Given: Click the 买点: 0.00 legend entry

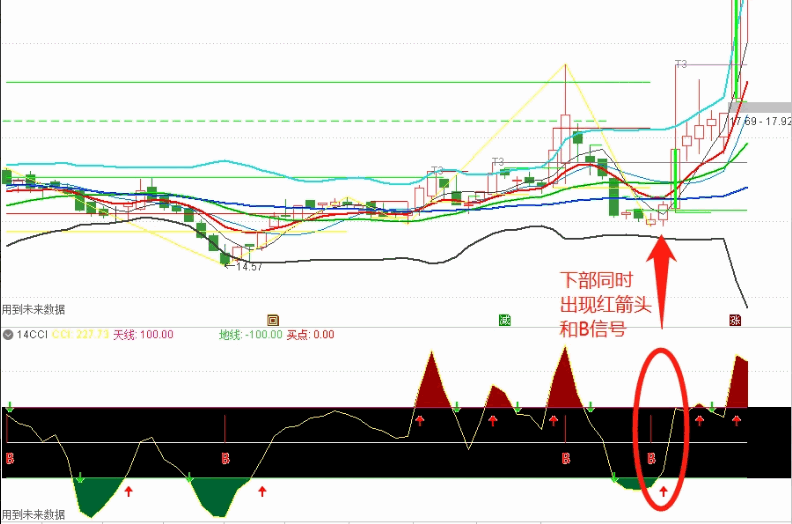Looking at the screenshot, I should pos(311,335).
